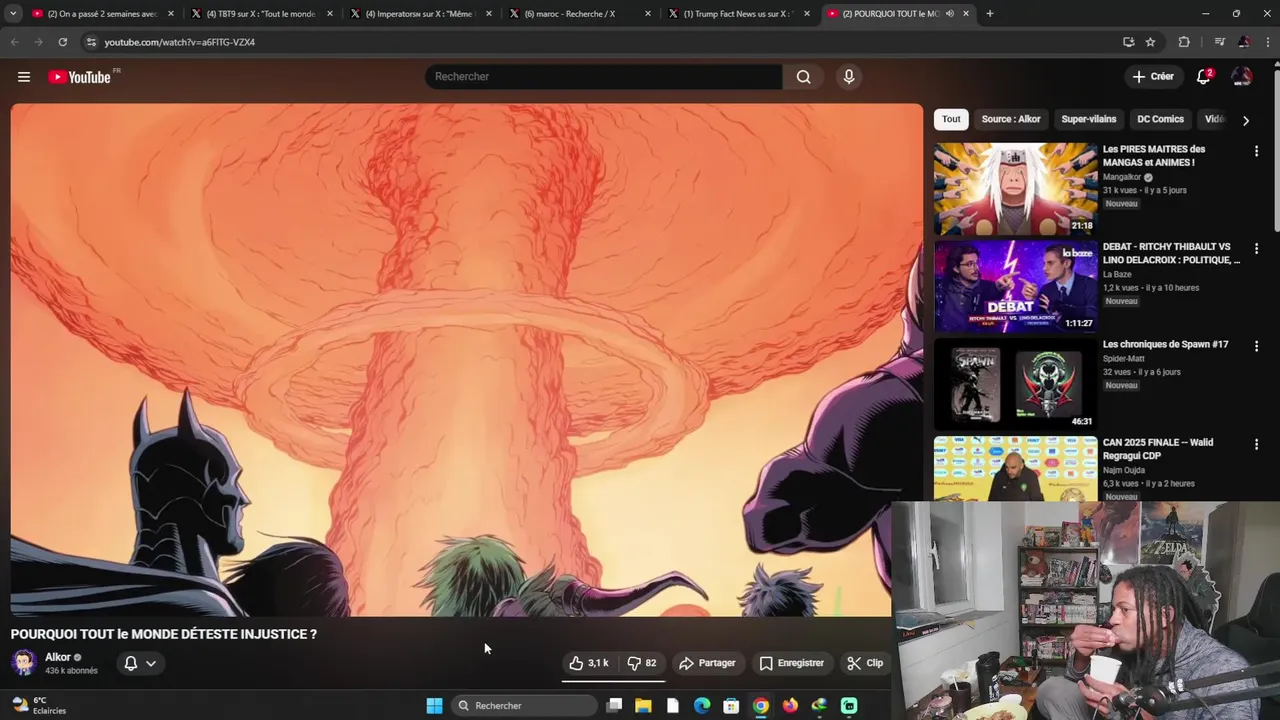Open the site information icon in address bar
Image resolution: width=1280 pixels, height=720 pixels.
click(91, 42)
